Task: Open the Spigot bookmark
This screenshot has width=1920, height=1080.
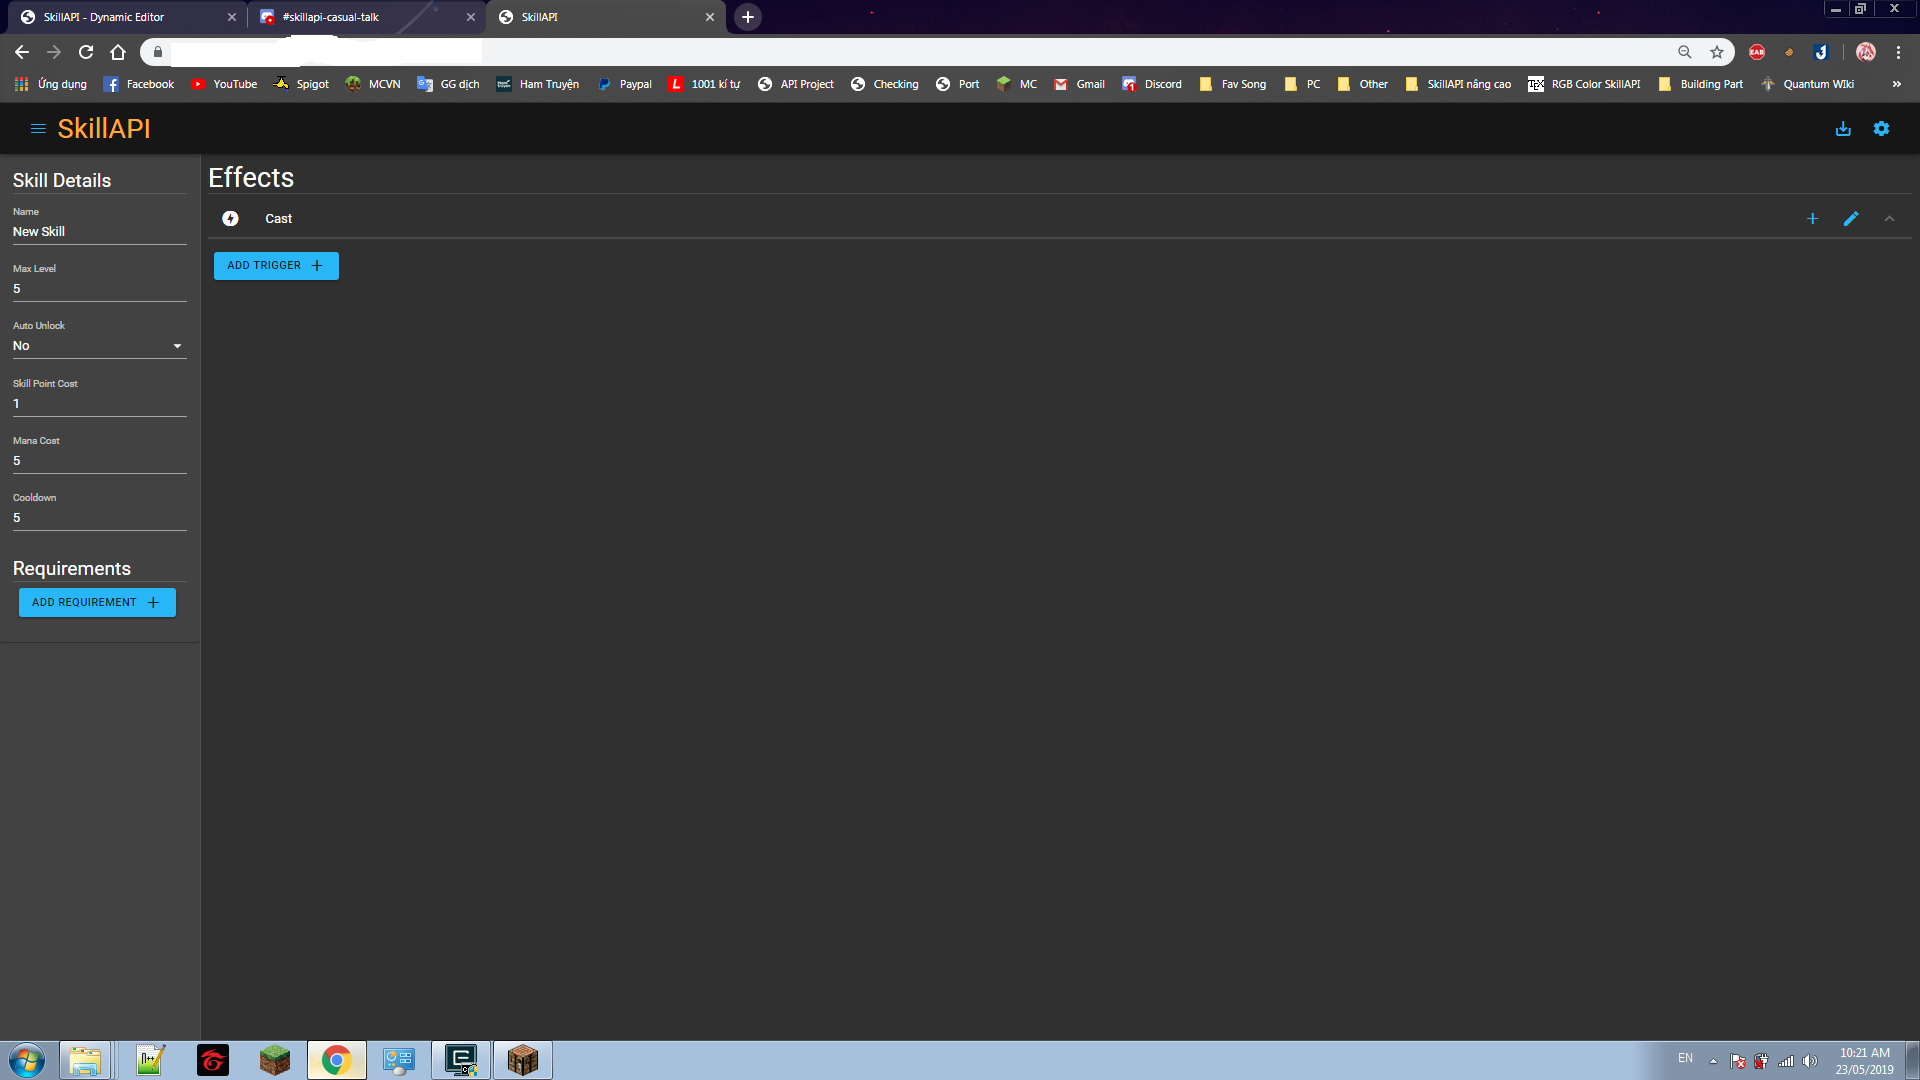Action: point(302,84)
